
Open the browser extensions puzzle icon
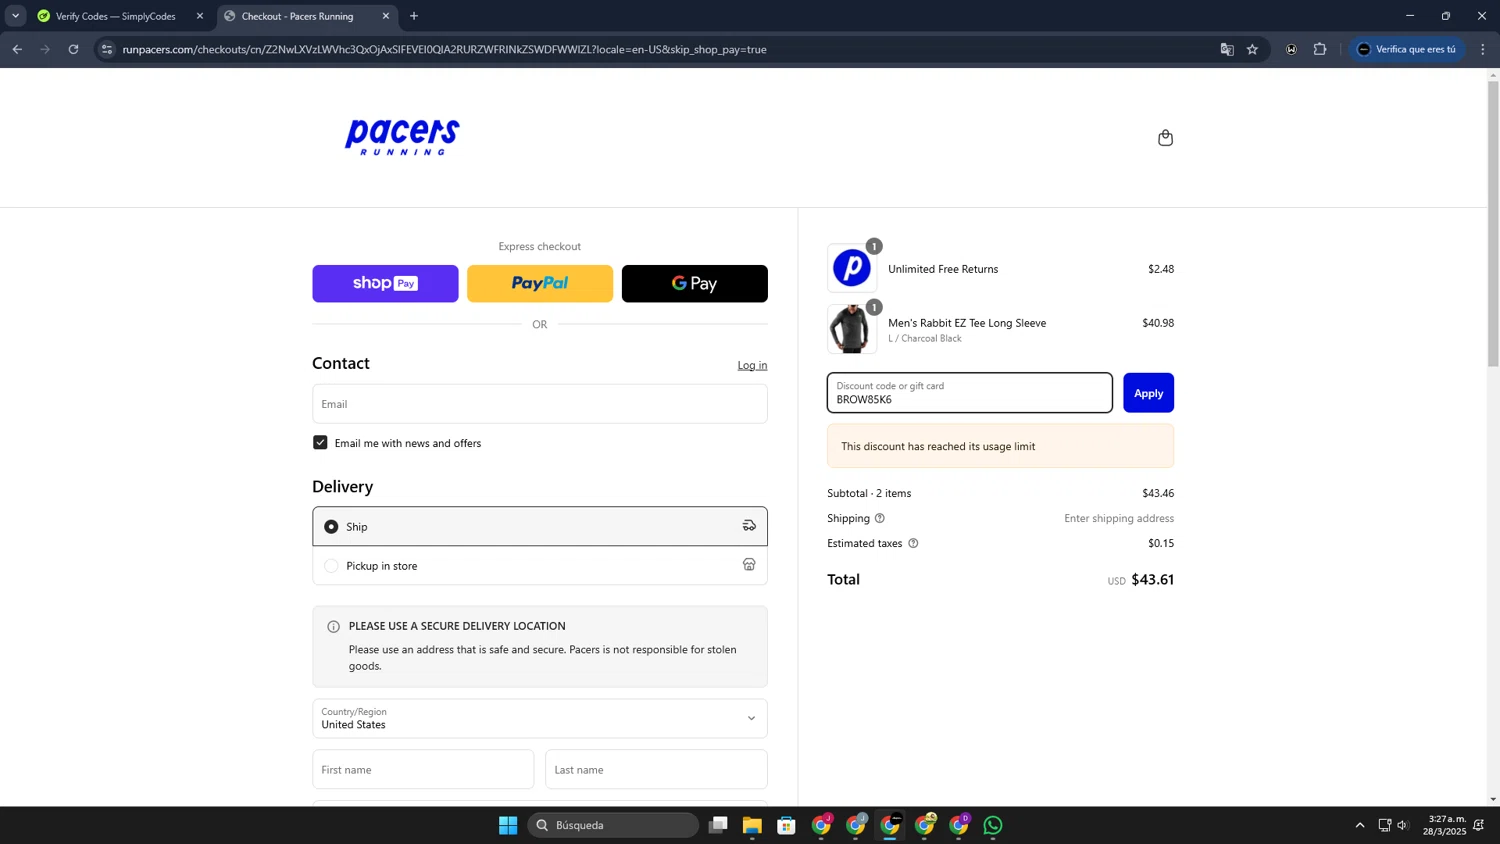1320,49
